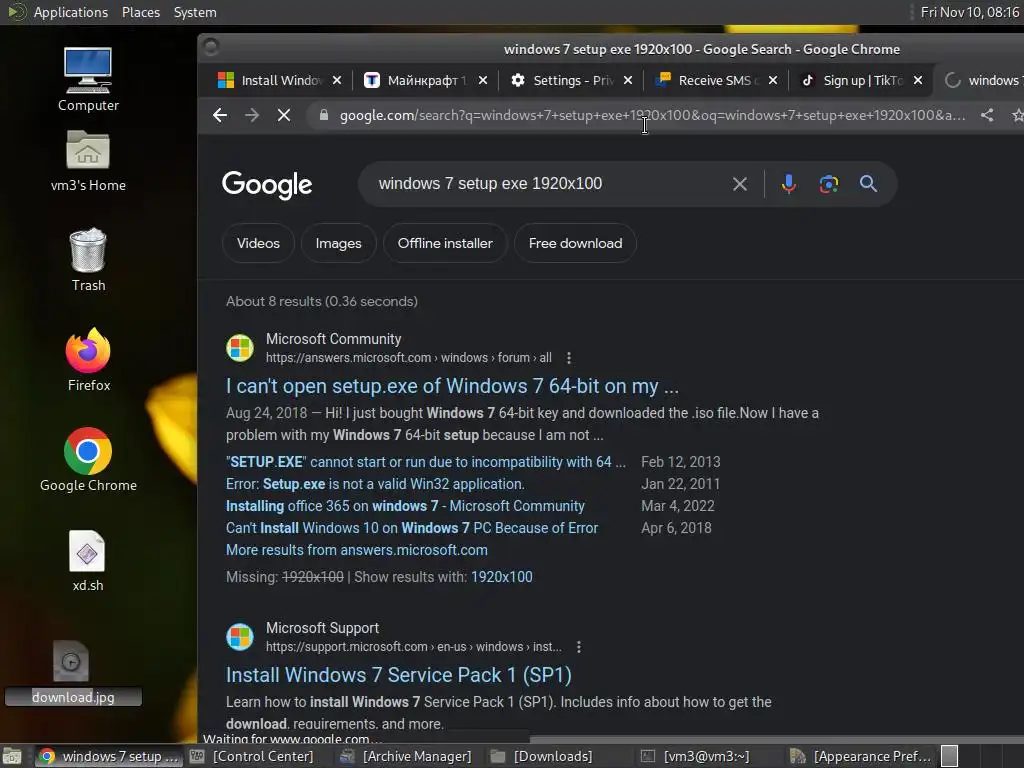Open the System menu
1024x768 pixels.
click(195, 12)
